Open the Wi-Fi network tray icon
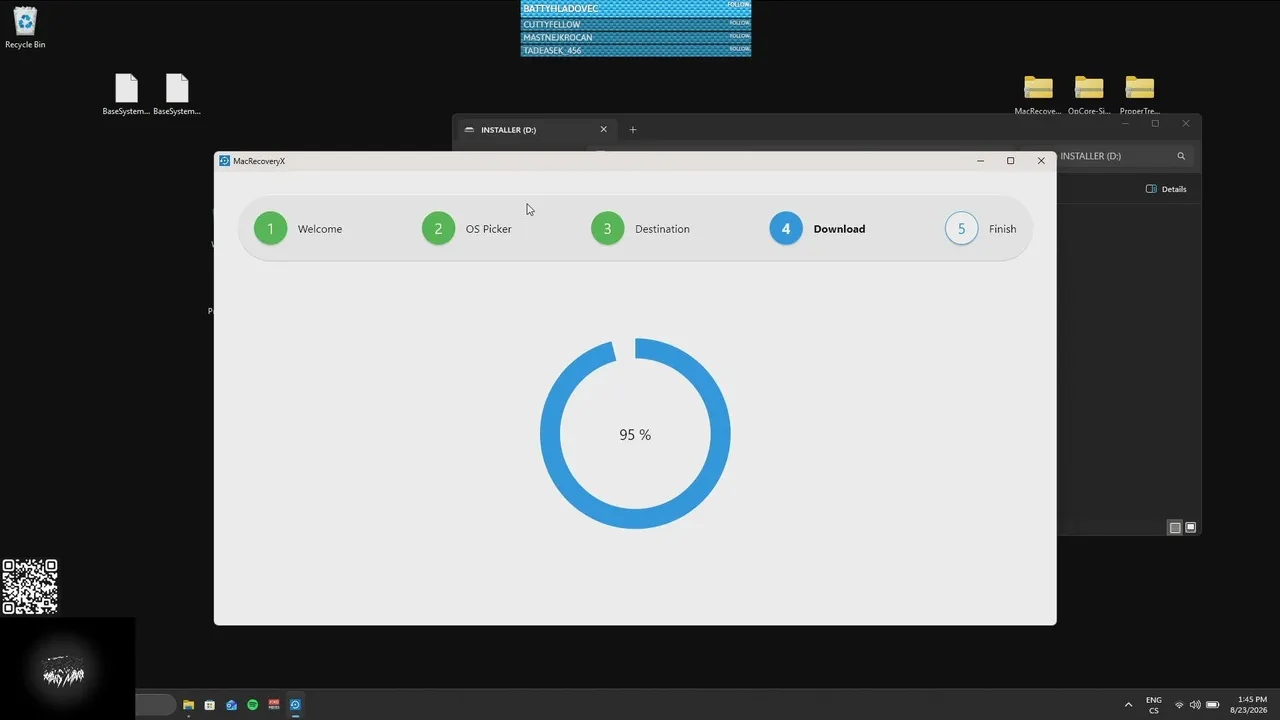Screen dimensions: 1280x720 (x=1179, y=705)
